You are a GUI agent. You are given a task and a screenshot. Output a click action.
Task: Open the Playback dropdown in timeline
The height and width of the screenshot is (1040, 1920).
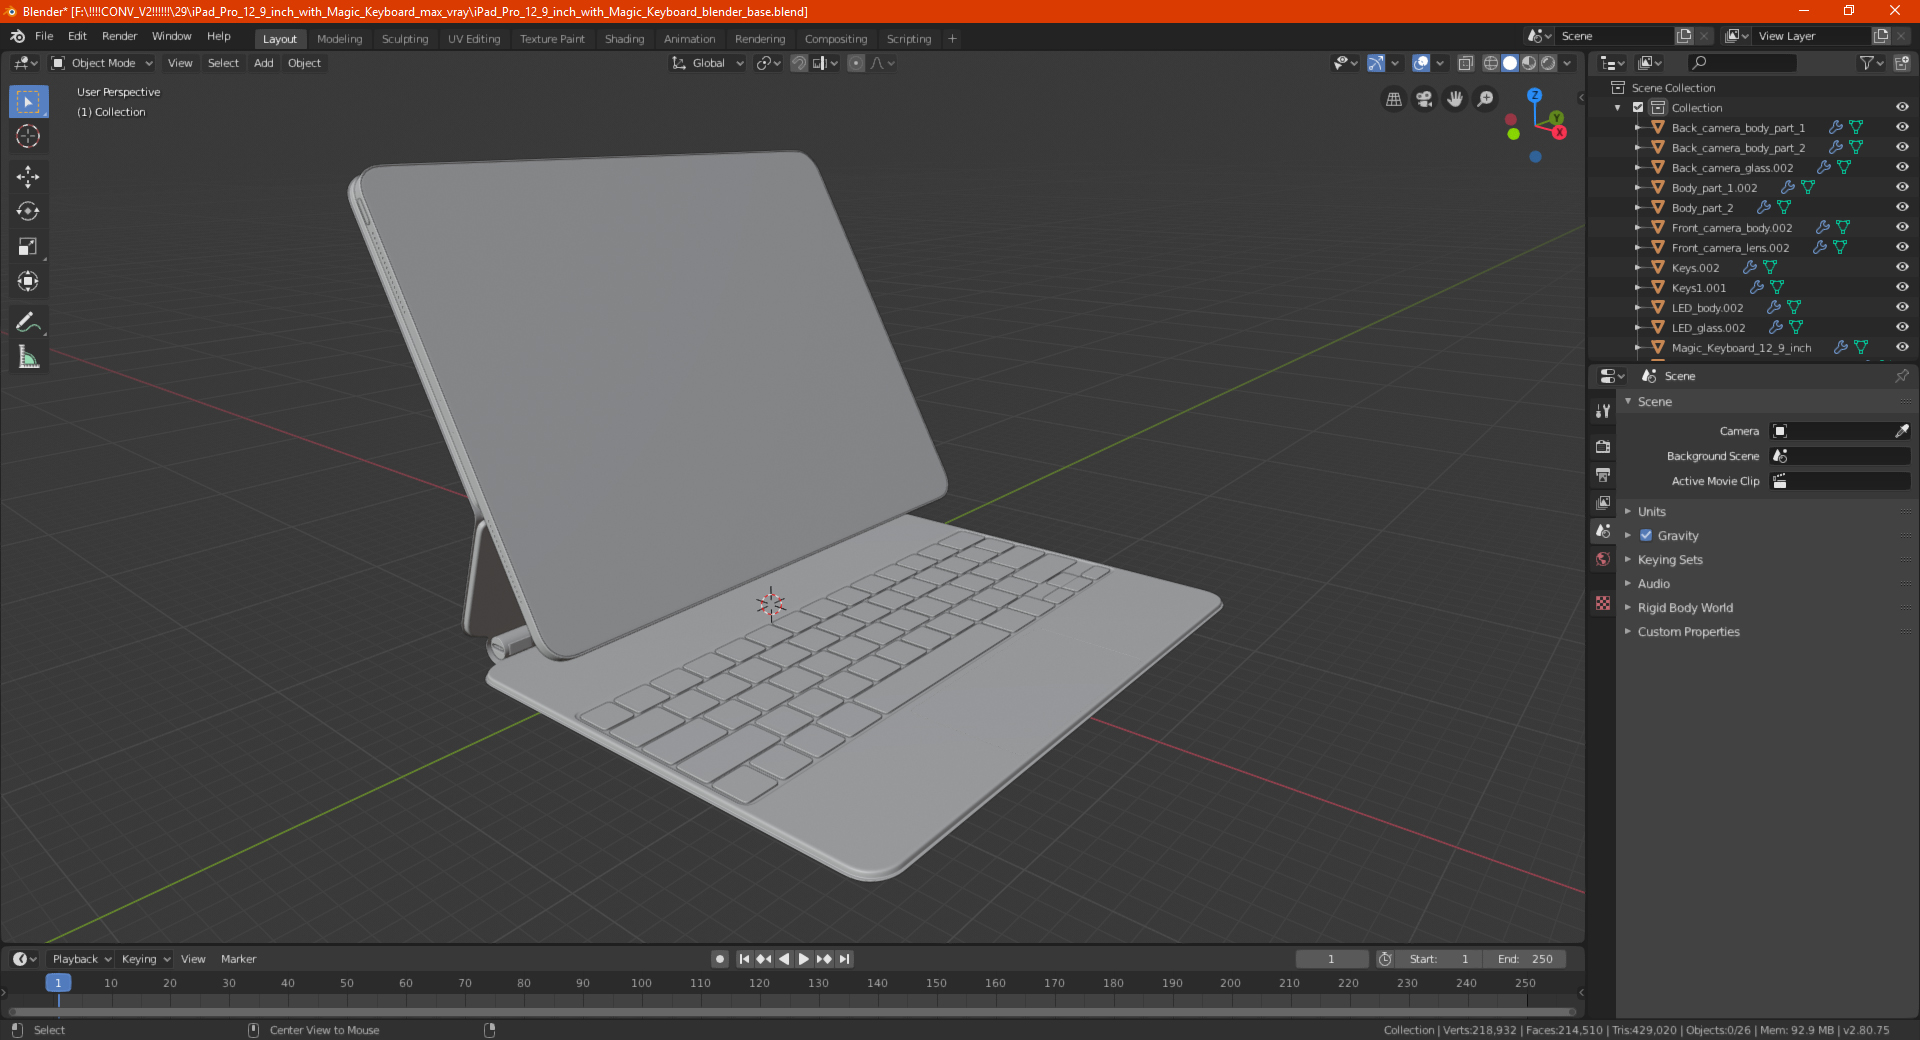point(82,959)
